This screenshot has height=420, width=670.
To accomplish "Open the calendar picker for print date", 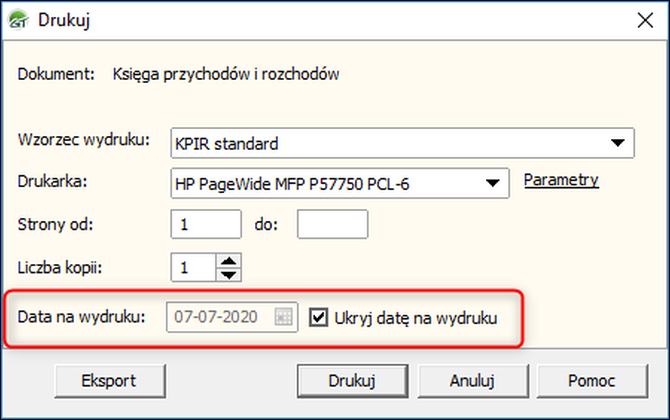I will pos(283,317).
